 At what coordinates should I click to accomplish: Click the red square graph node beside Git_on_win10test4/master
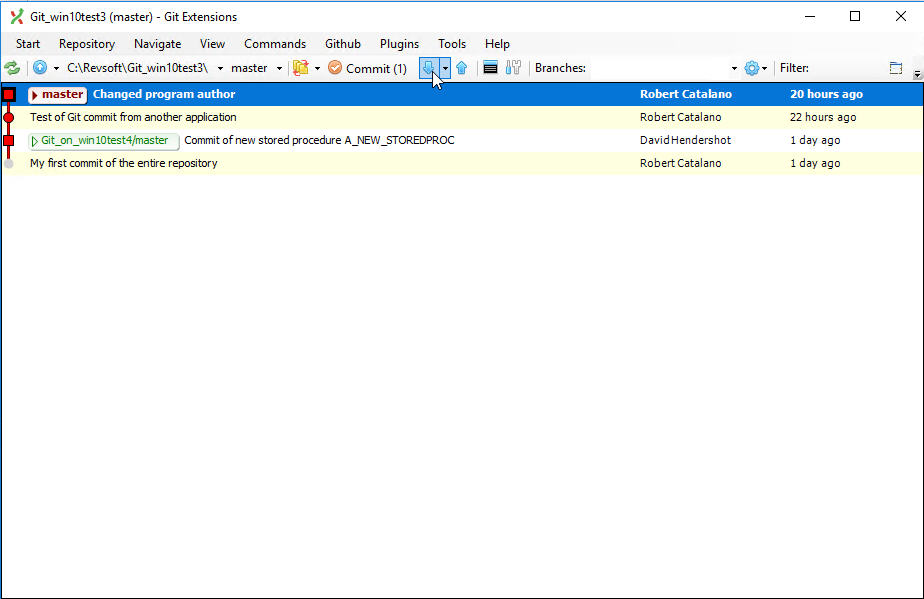(8, 140)
